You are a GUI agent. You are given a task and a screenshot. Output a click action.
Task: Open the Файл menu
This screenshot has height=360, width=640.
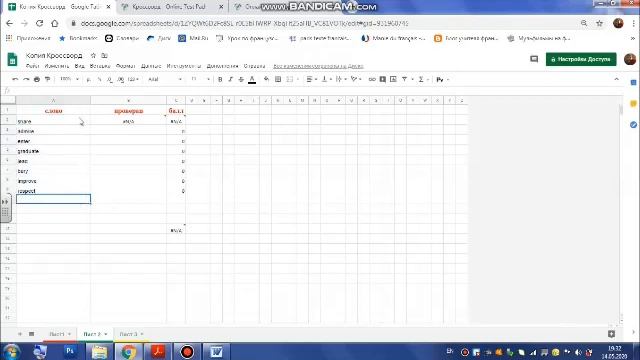[32, 66]
